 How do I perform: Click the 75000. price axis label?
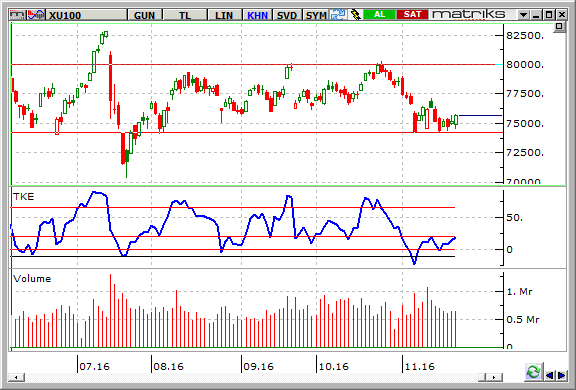point(525,123)
